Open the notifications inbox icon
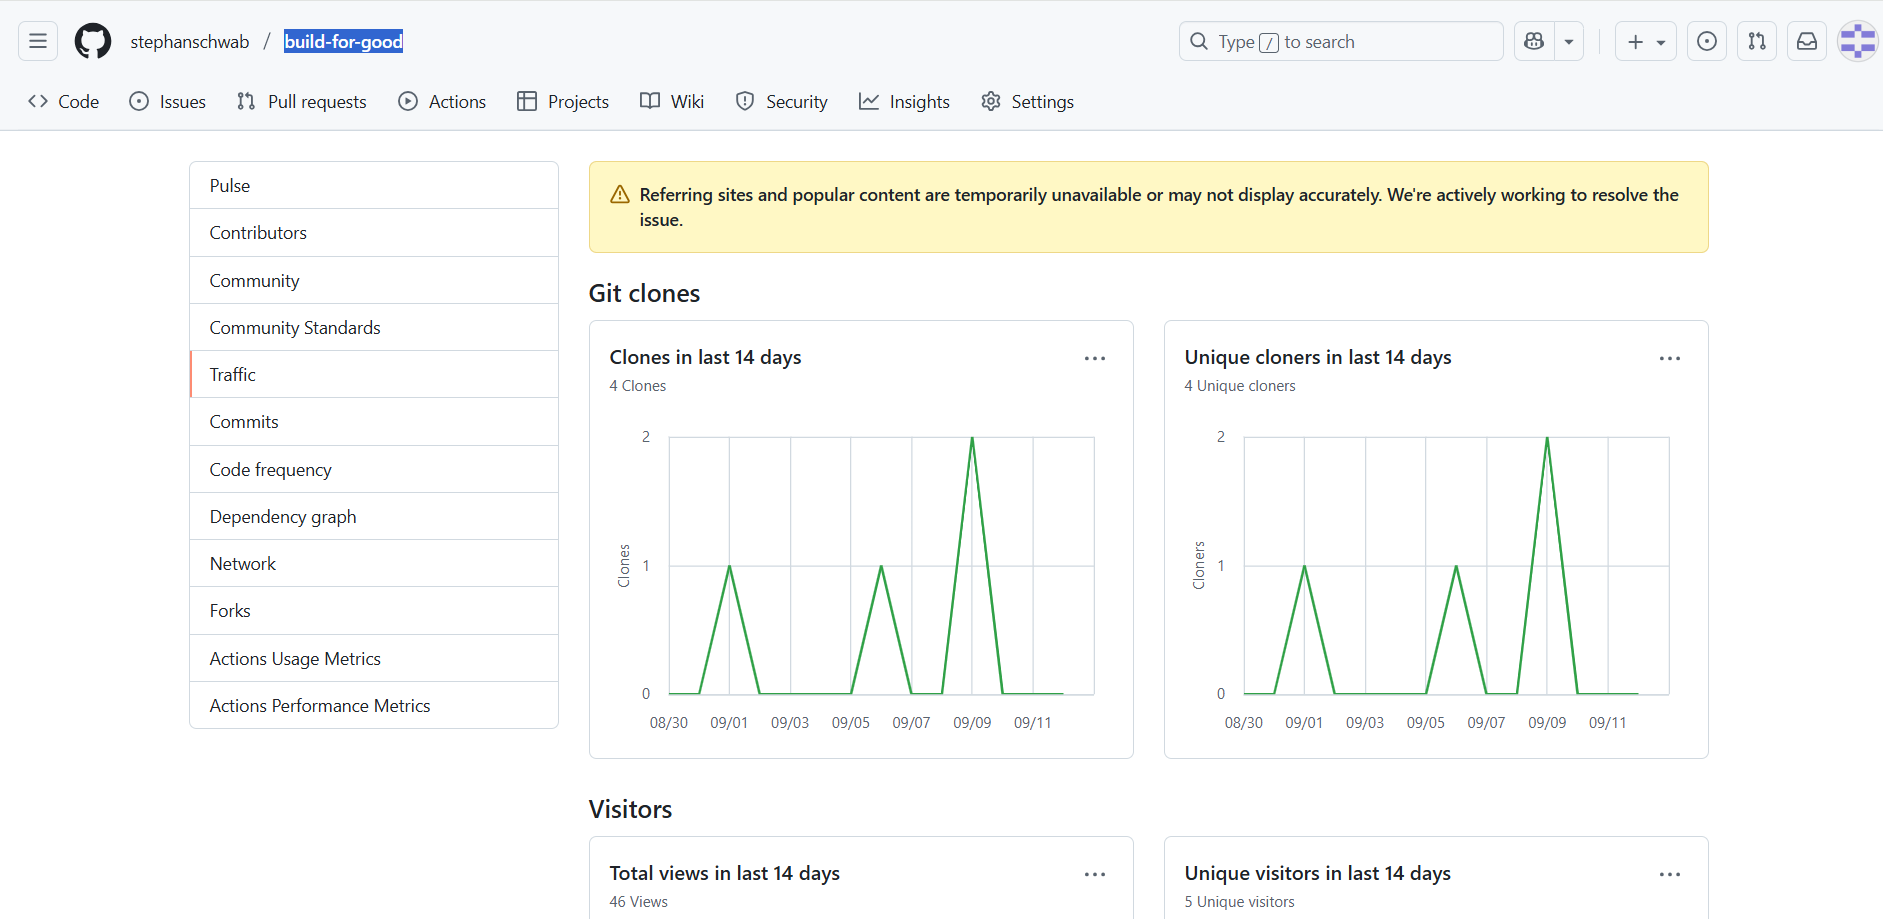 [x=1807, y=41]
